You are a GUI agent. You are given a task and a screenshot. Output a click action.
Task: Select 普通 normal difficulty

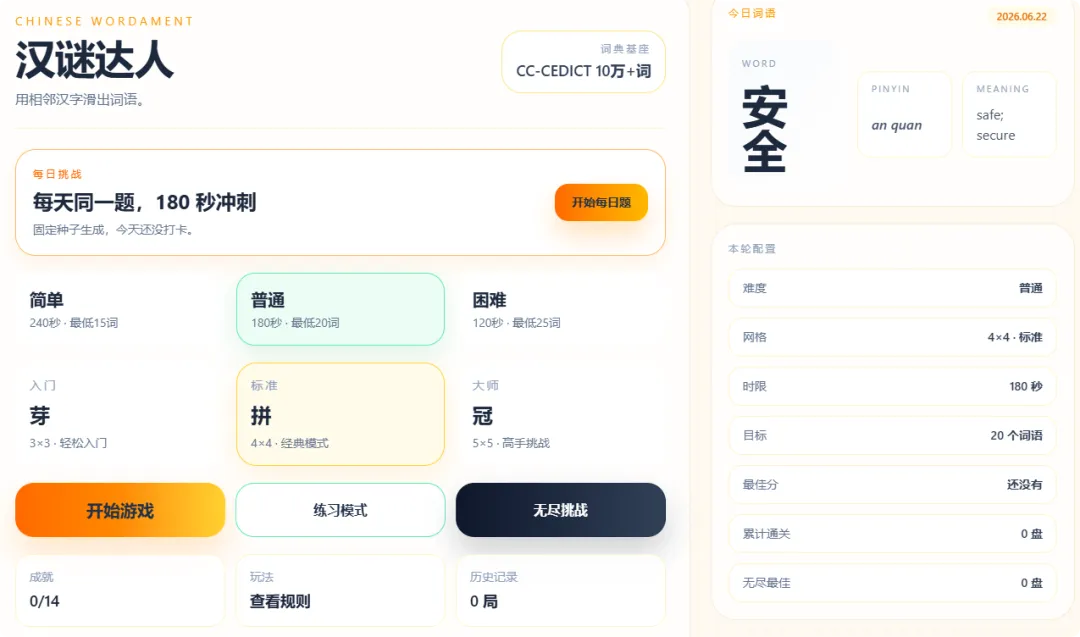click(x=340, y=310)
